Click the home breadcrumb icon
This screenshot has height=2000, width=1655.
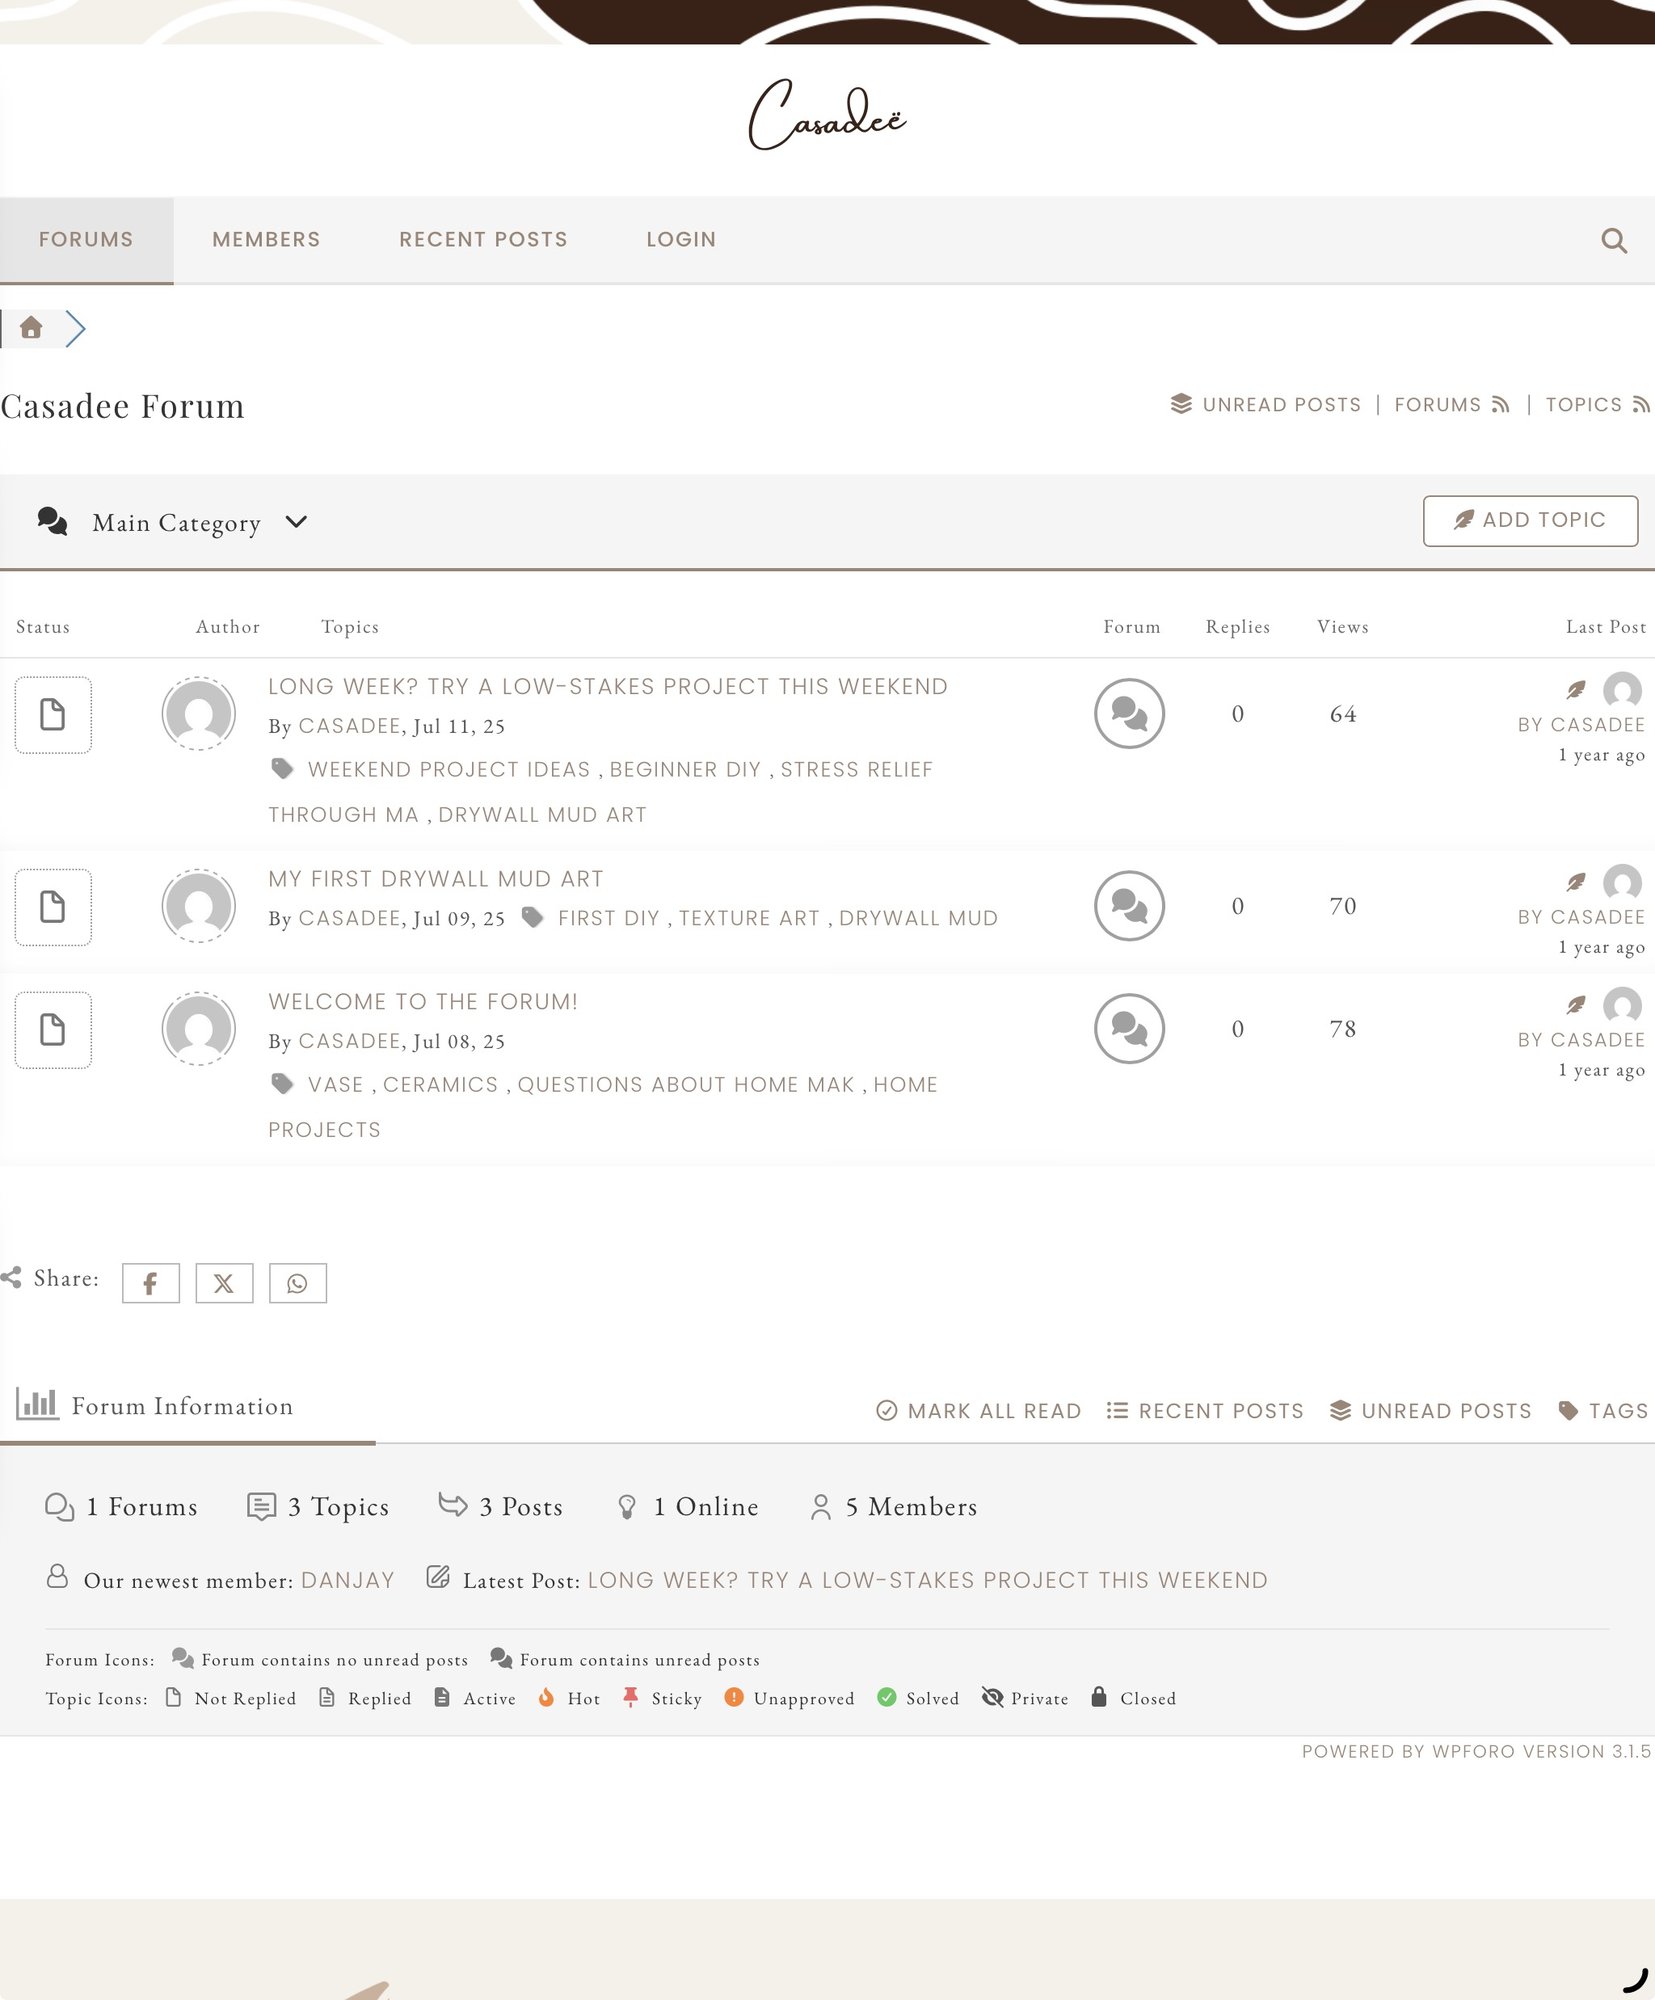point(31,328)
